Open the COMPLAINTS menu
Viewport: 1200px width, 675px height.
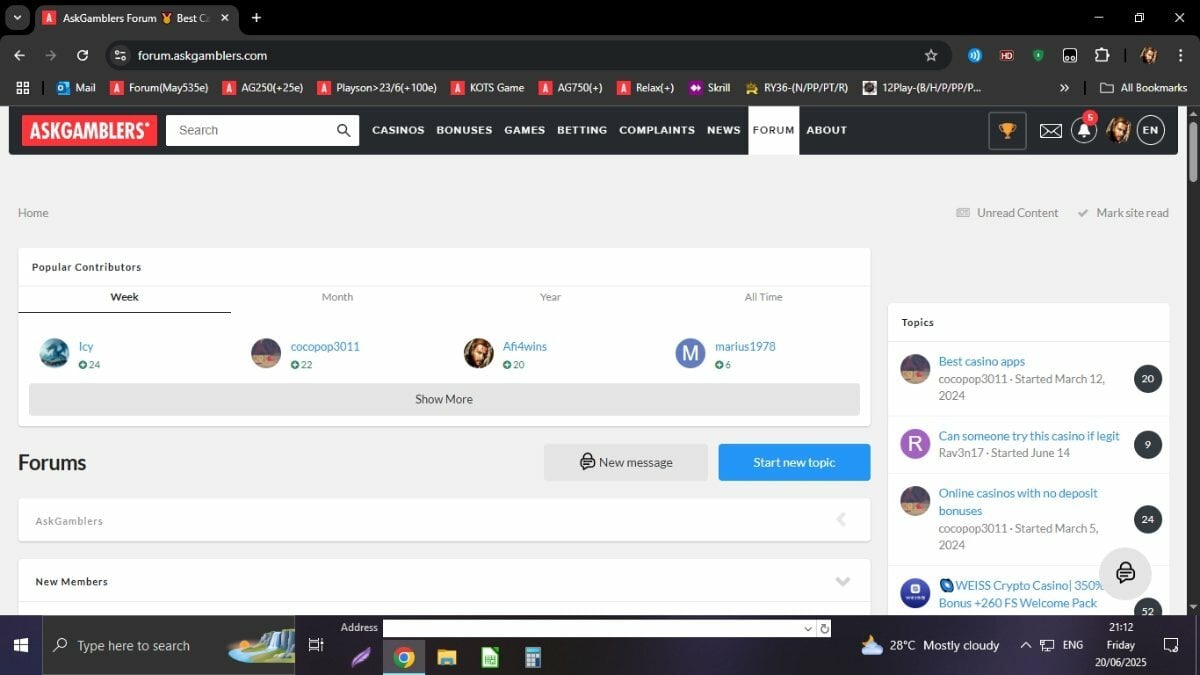tap(657, 130)
